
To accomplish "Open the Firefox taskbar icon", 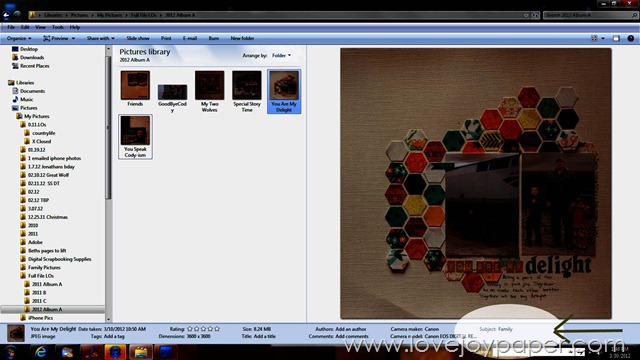I will 115,352.
